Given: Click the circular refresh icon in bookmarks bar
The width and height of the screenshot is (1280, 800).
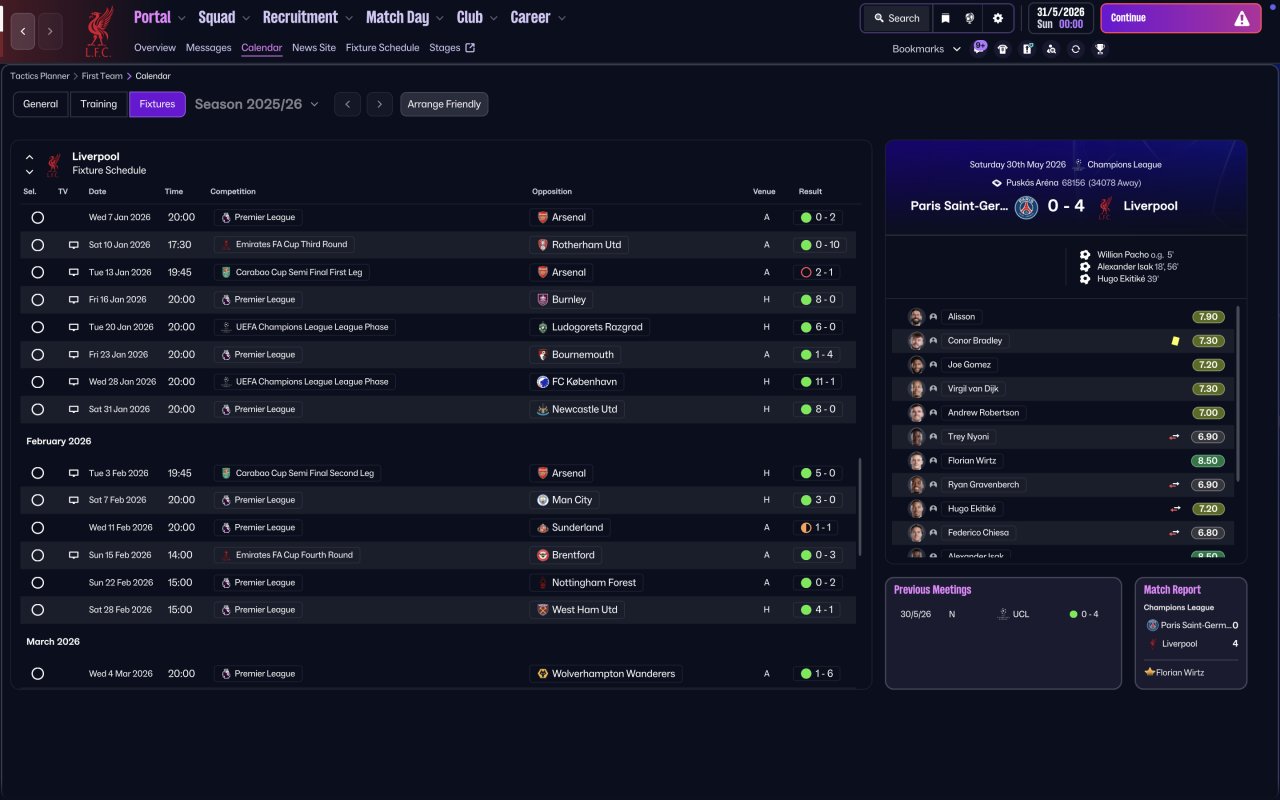Looking at the screenshot, I should (x=1075, y=49).
